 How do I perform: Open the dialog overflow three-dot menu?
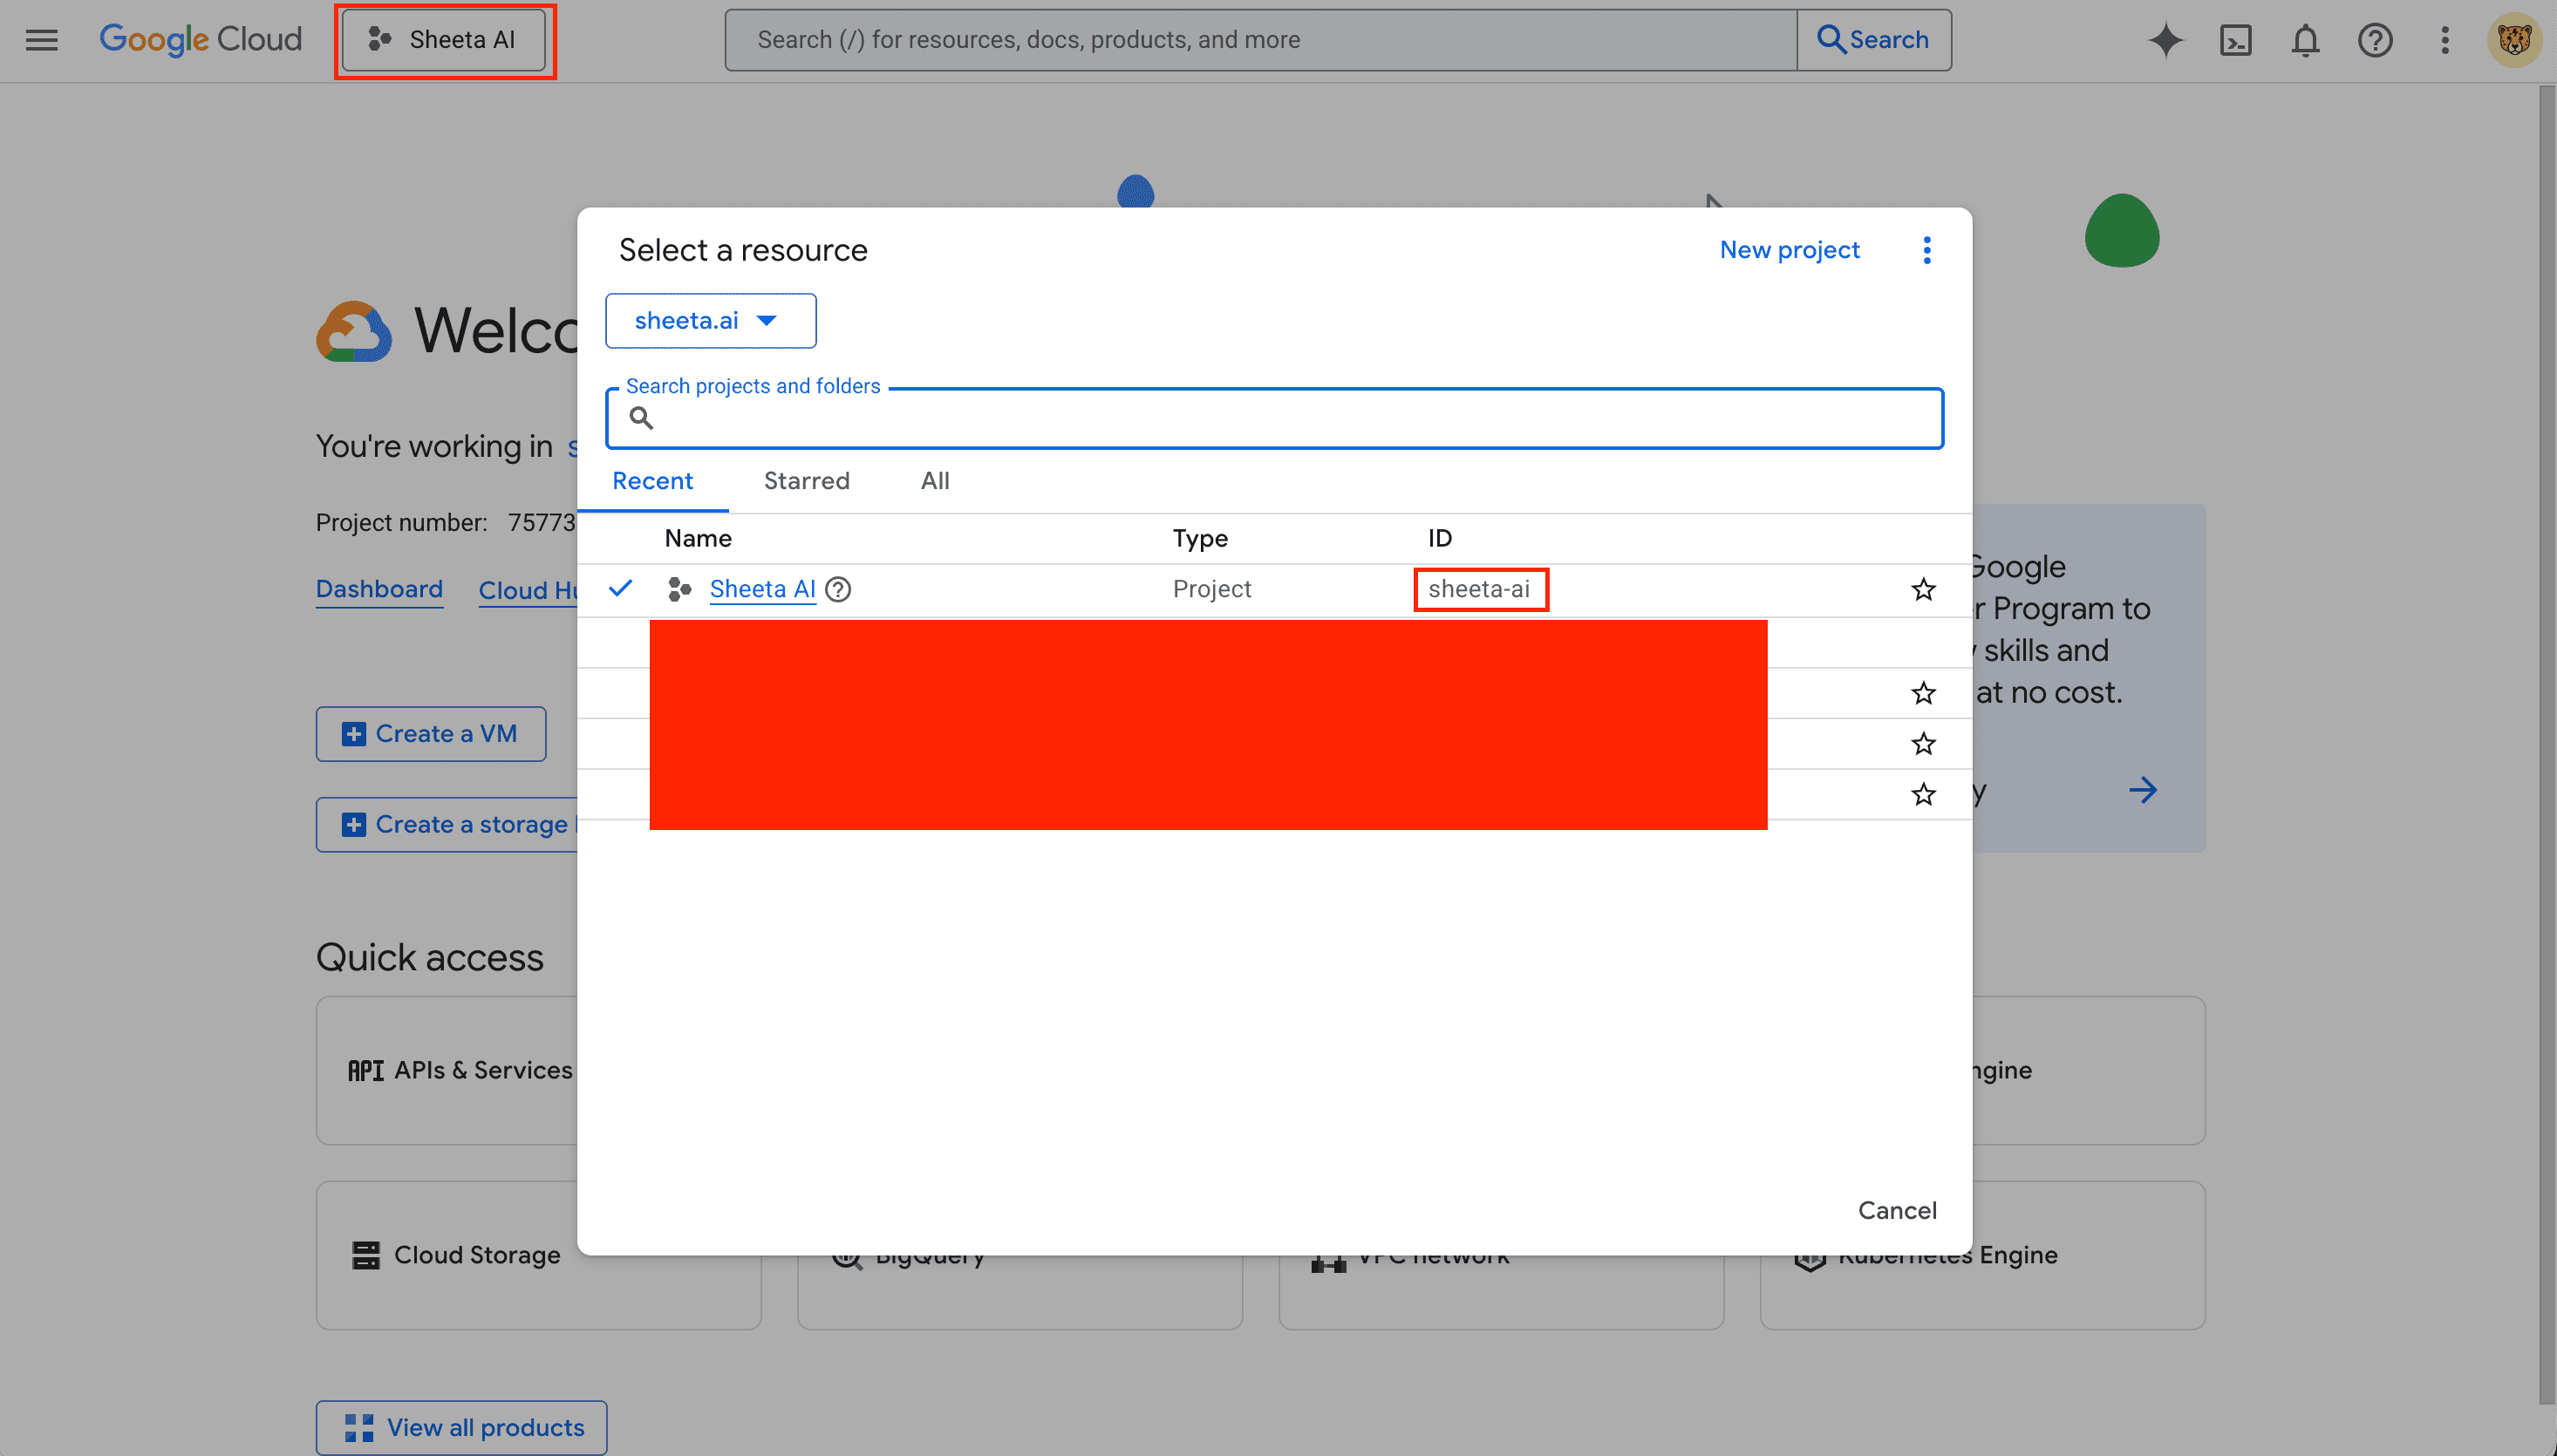(x=1927, y=249)
